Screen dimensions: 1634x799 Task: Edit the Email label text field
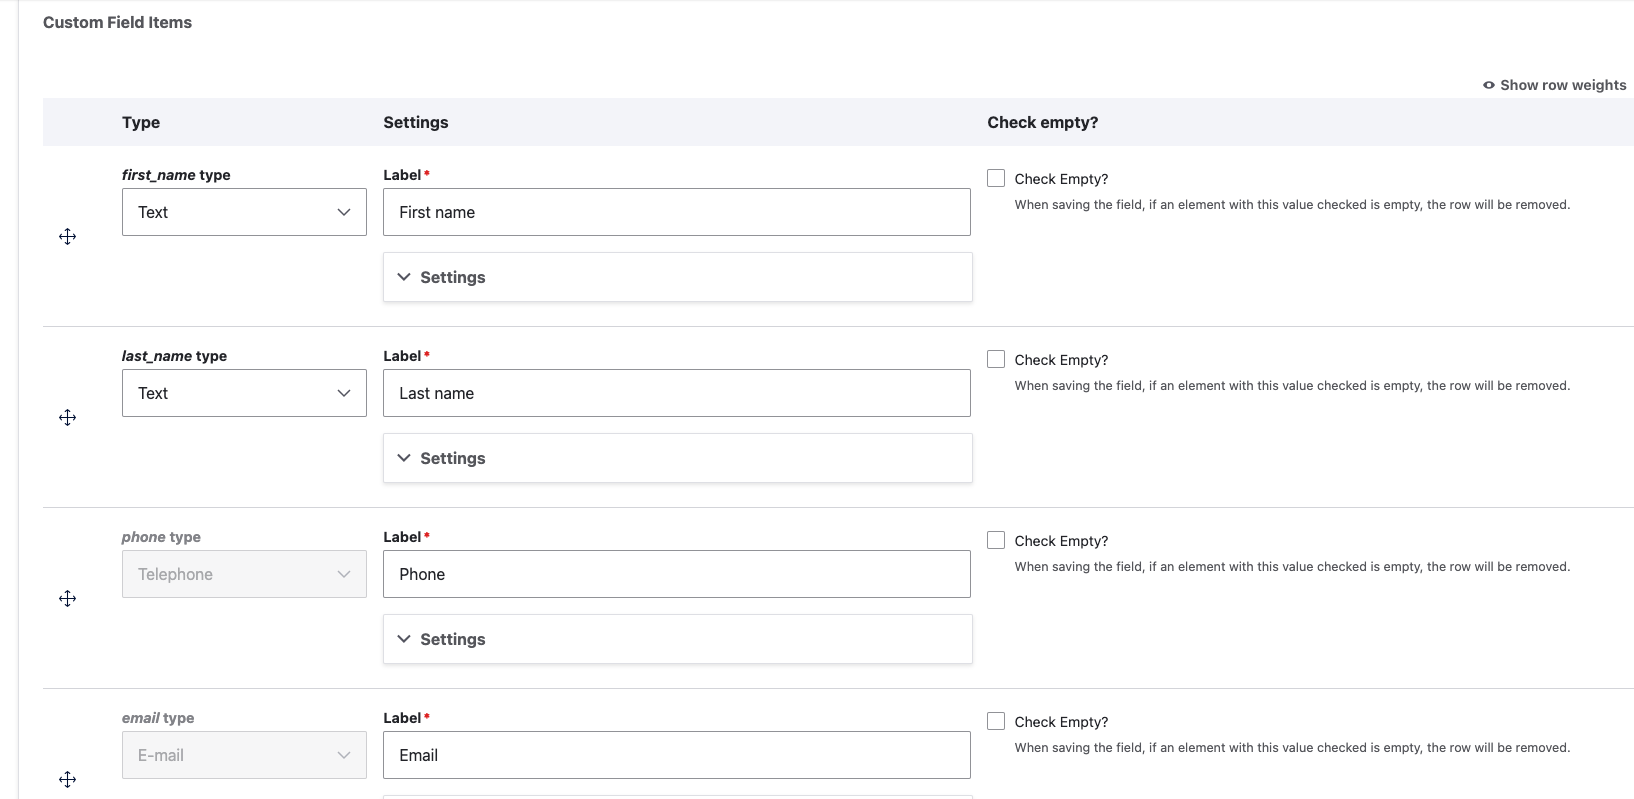(x=676, y=755)
